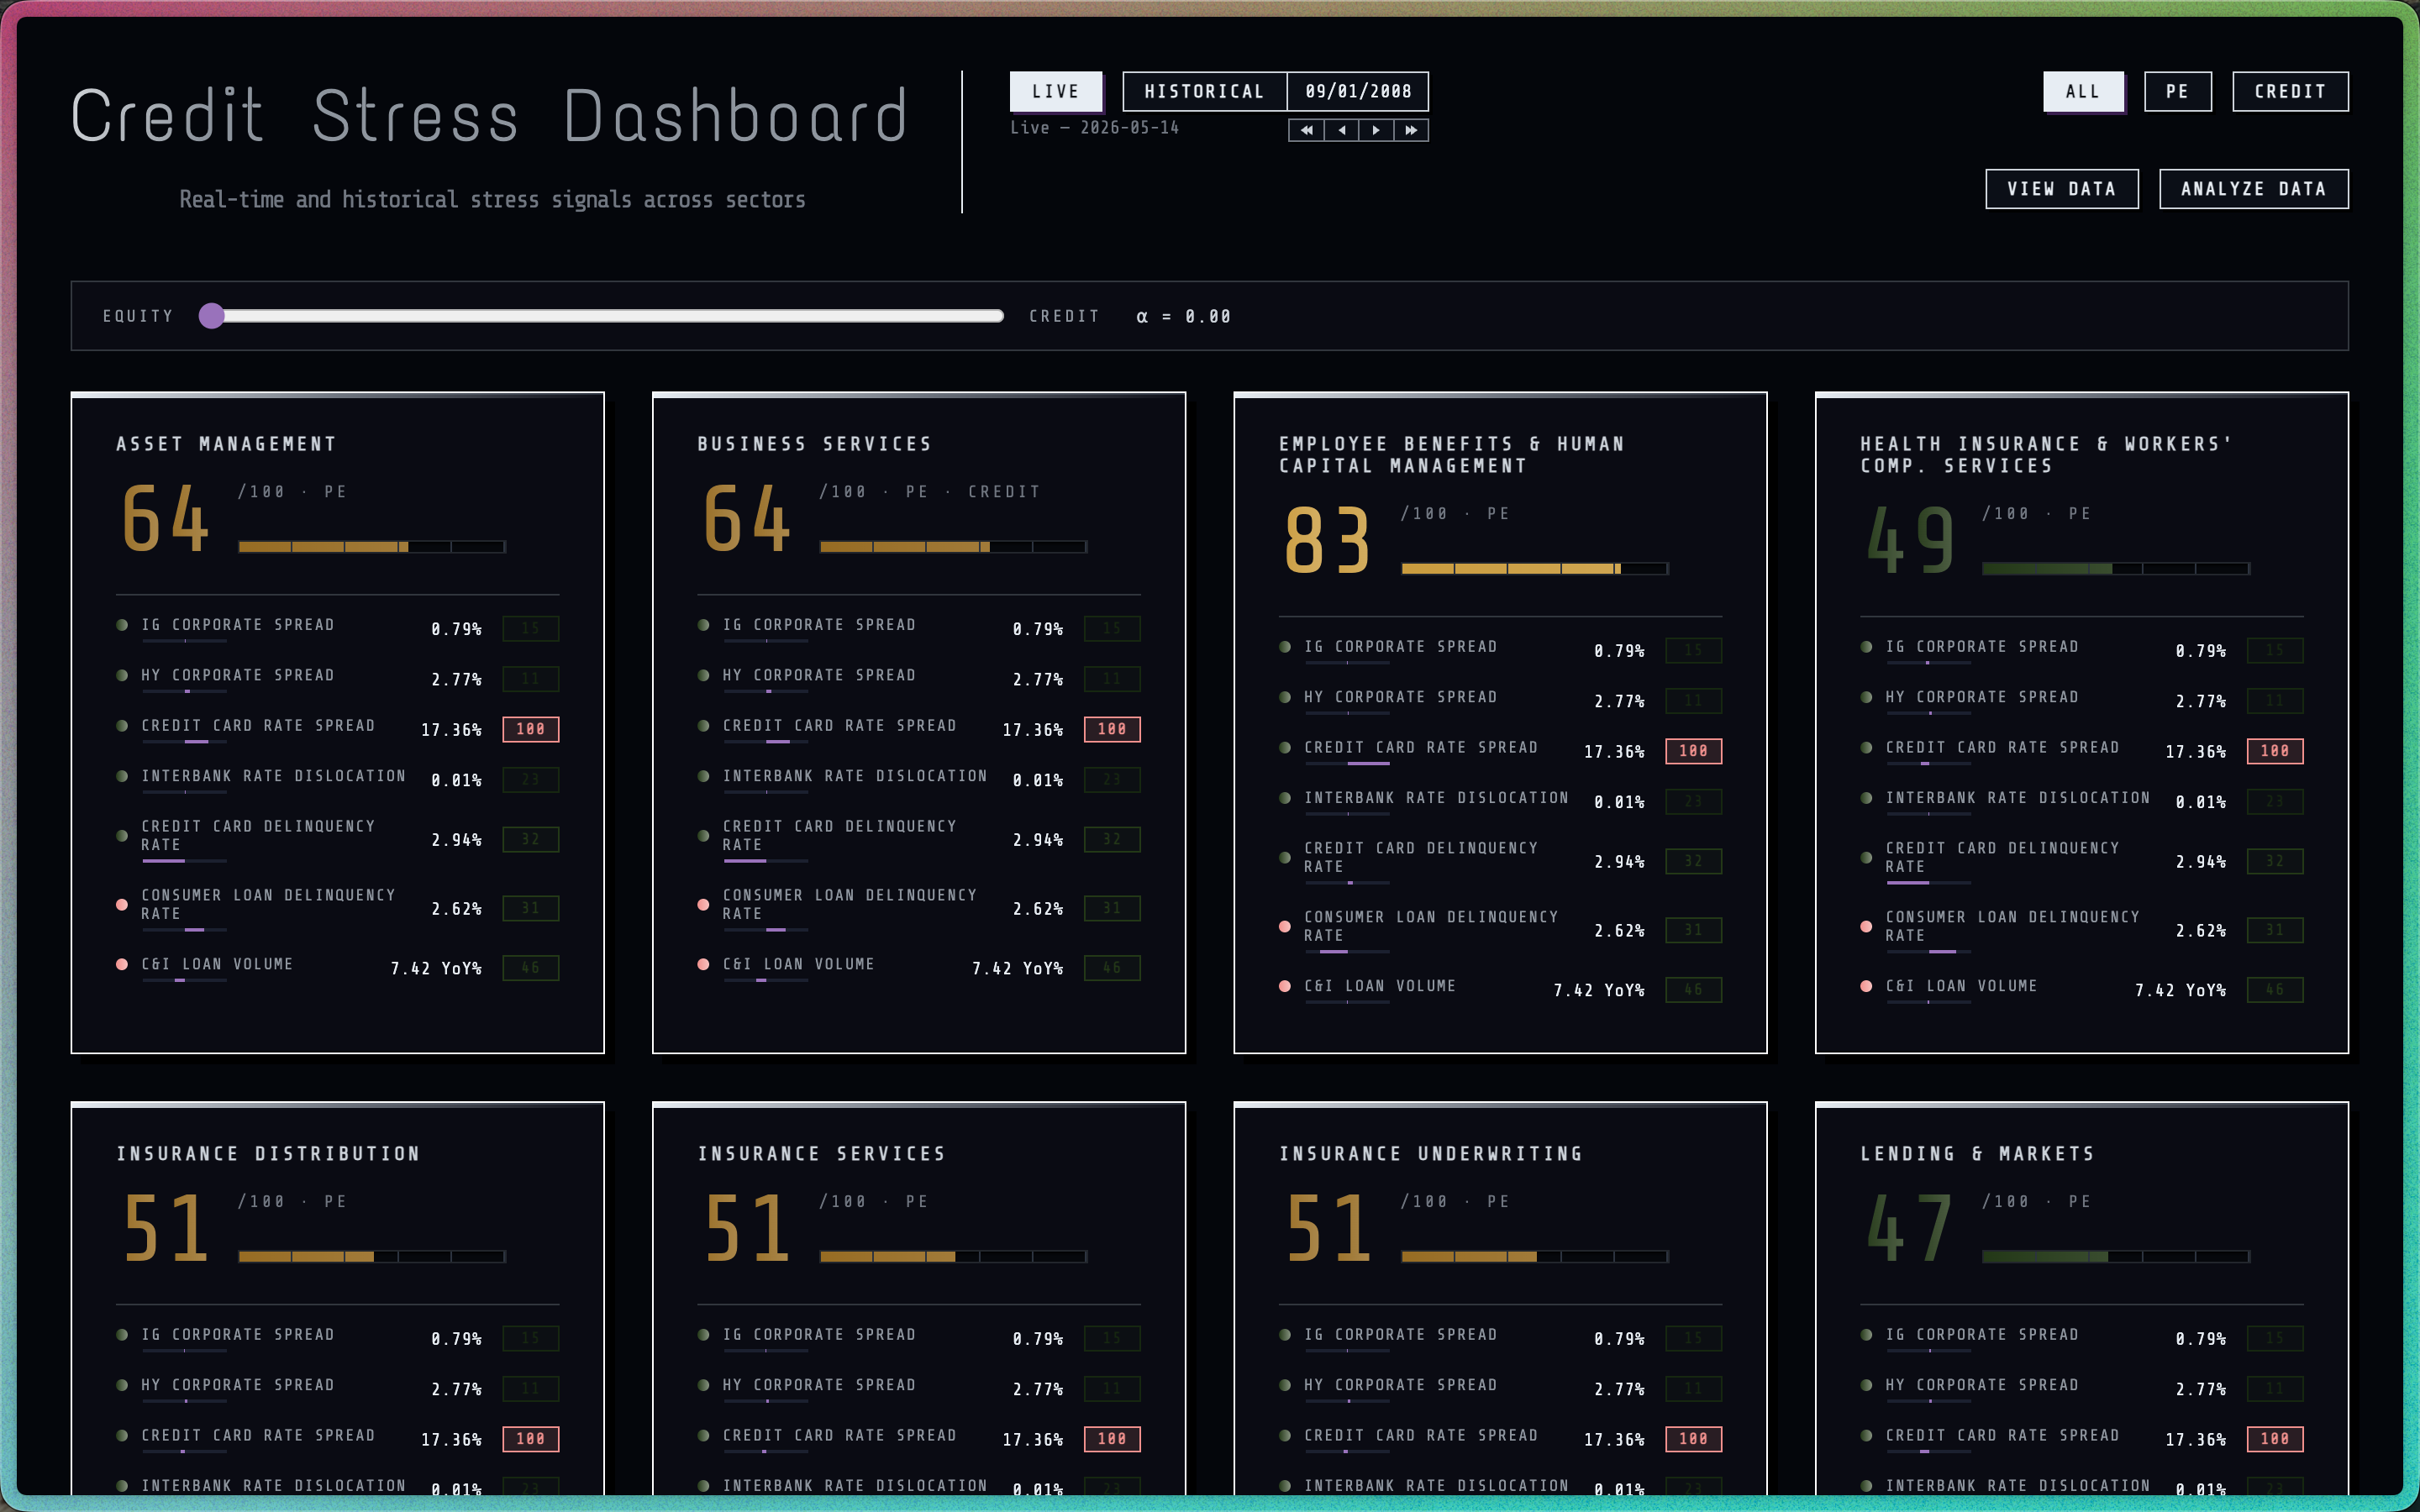Open the ANALYZE DATA page
The image size is (2420, 1512).
(x=2254, y=189)
